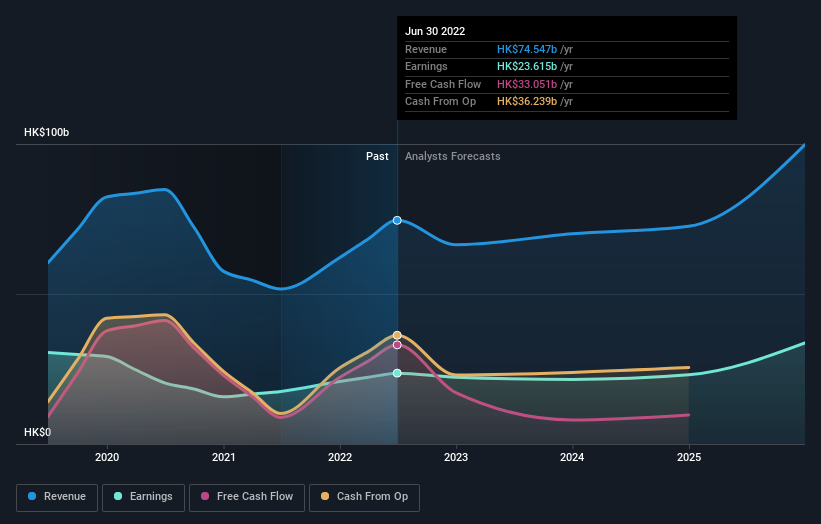Click the Revenue row label in tooltip
The image size is (821, 524).
[x=426, y=49]
